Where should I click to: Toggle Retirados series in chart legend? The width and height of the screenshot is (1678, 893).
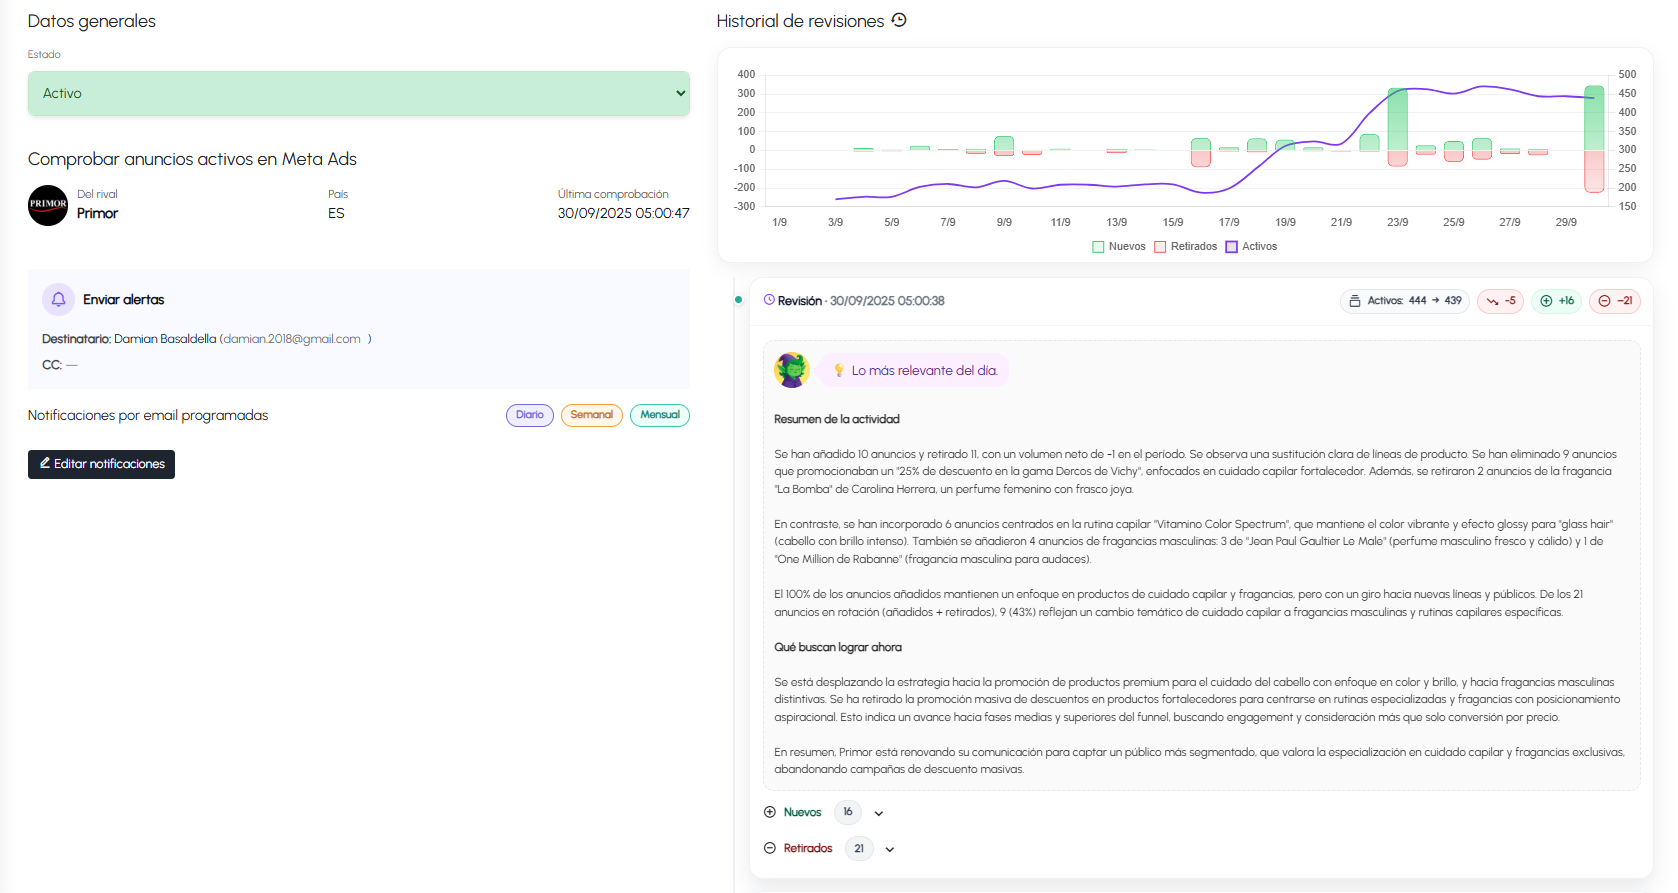tap(1186, 246)
